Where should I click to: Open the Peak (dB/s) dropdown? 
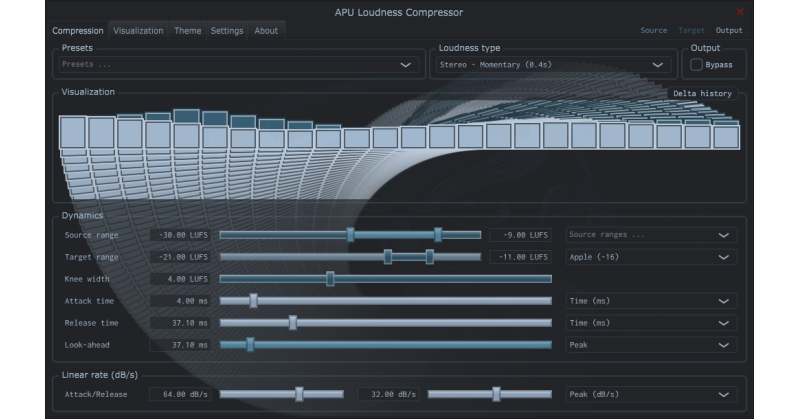click(x=651, y=394)
